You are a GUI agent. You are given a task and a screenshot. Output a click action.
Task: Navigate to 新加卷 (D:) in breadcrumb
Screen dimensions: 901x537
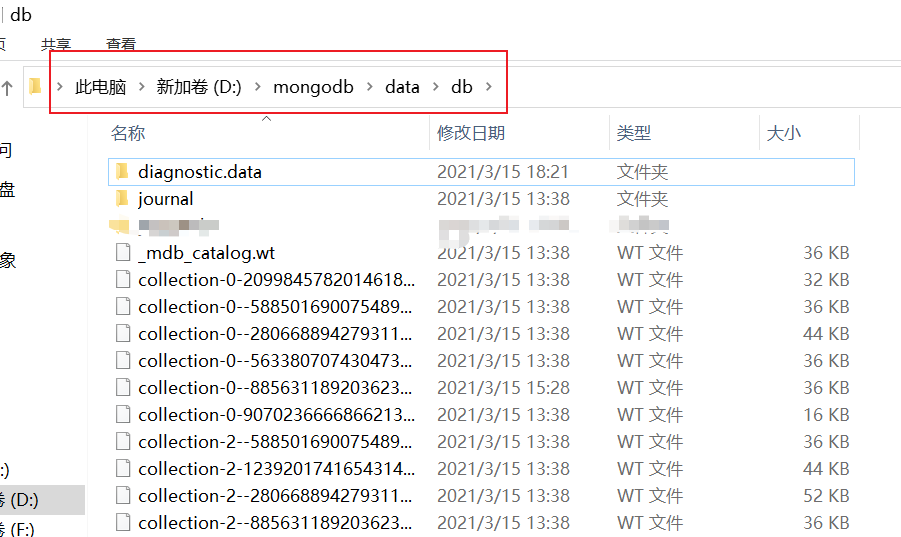199,87
